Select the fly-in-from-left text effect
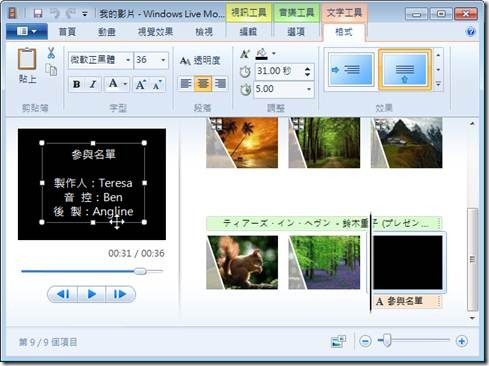 (x=351, y=70)
